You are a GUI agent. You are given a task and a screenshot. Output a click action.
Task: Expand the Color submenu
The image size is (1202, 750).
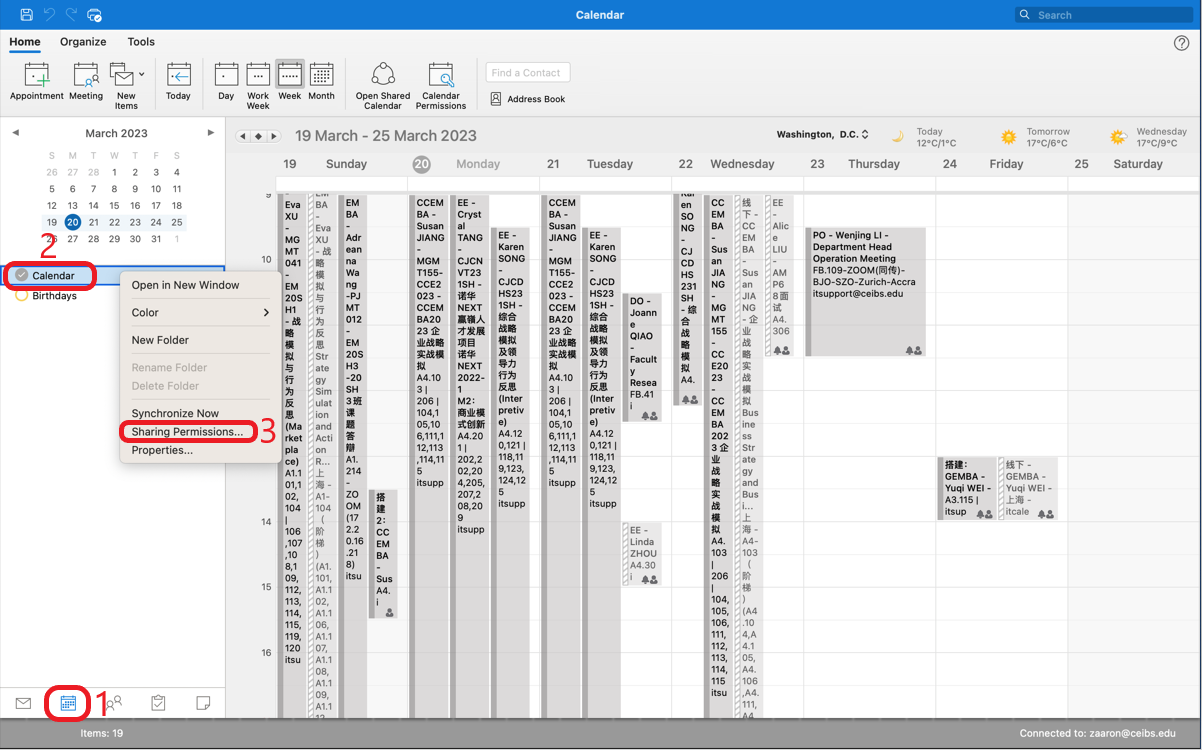(x=200, y=313)
